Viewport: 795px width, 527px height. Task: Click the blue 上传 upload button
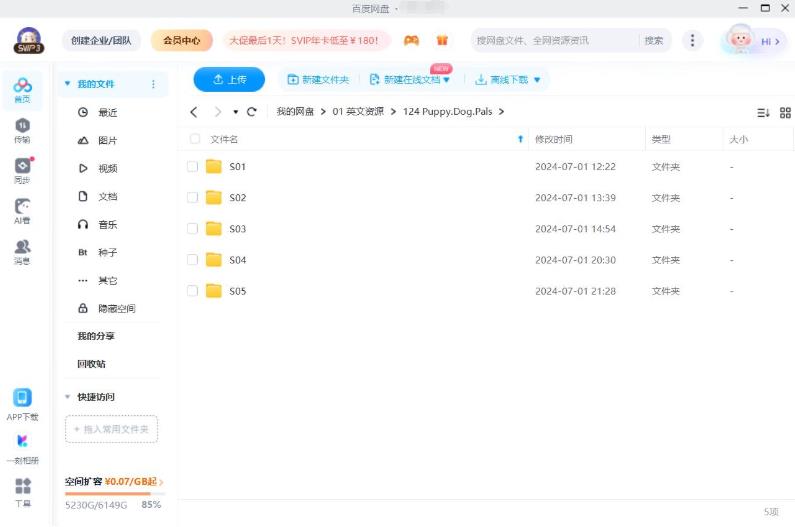229,80
